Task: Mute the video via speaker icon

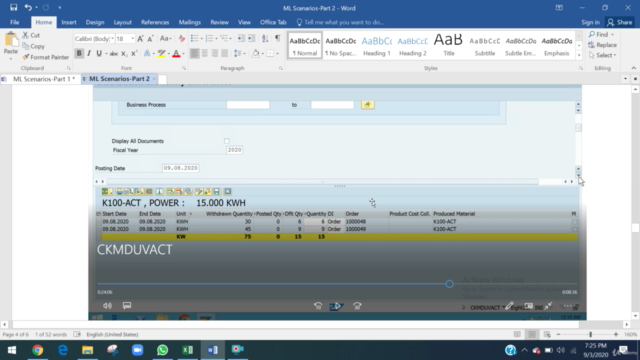Action: 107,305
